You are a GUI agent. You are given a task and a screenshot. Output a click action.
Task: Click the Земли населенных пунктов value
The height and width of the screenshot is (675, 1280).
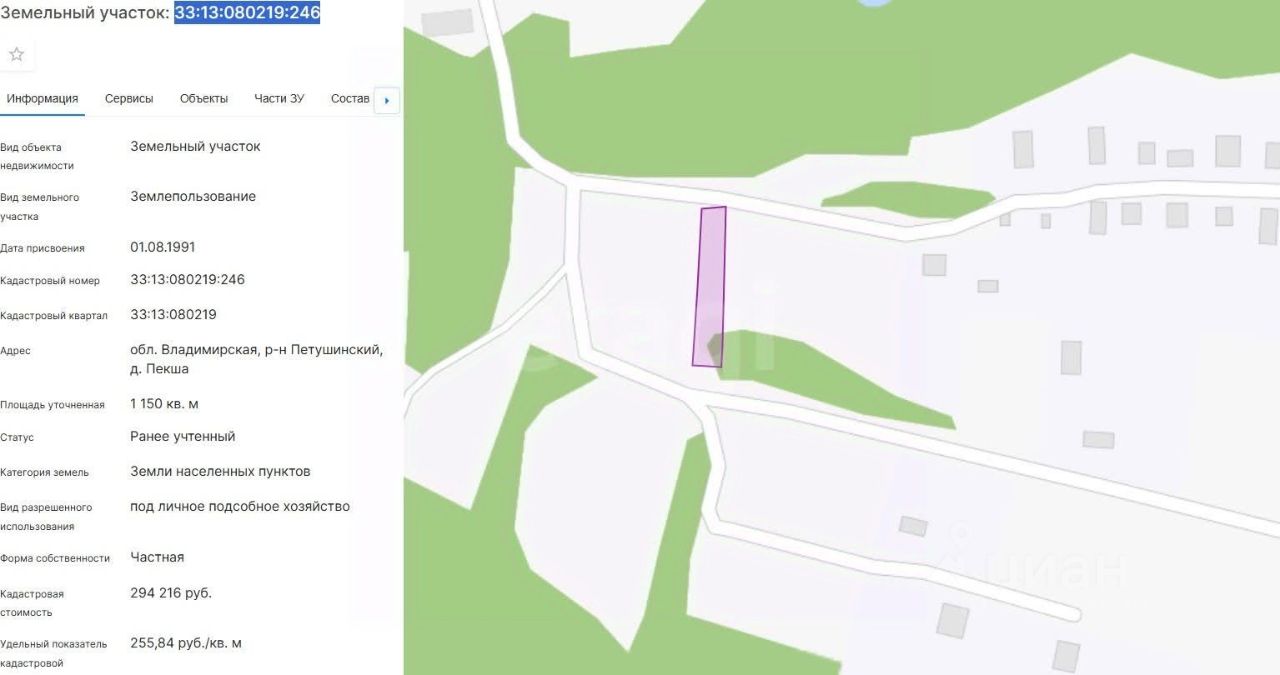tap(220, 471)
